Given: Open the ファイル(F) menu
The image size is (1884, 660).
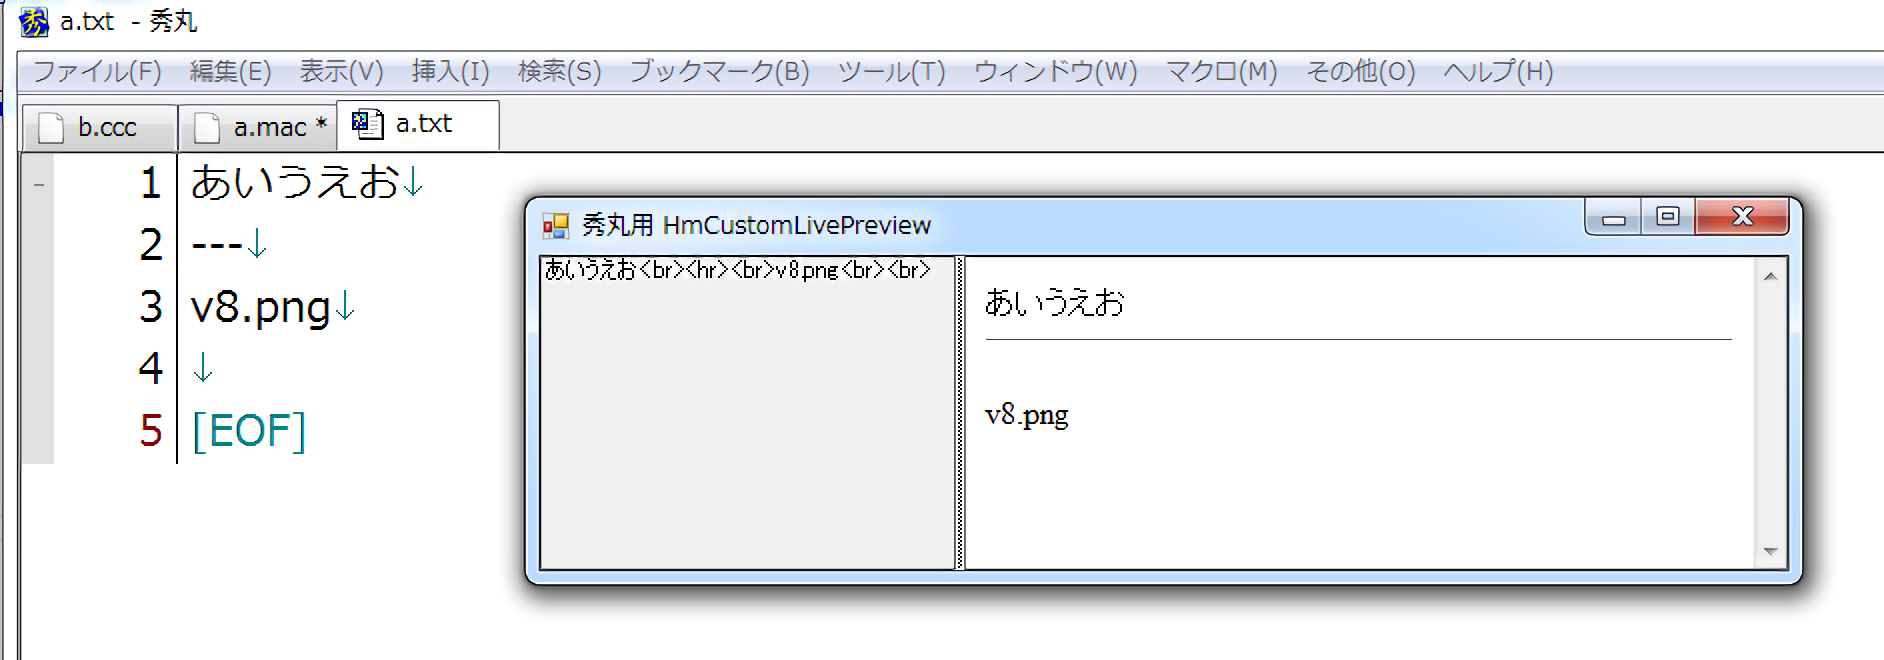Looking at the screenshot, I should (97, 72).
